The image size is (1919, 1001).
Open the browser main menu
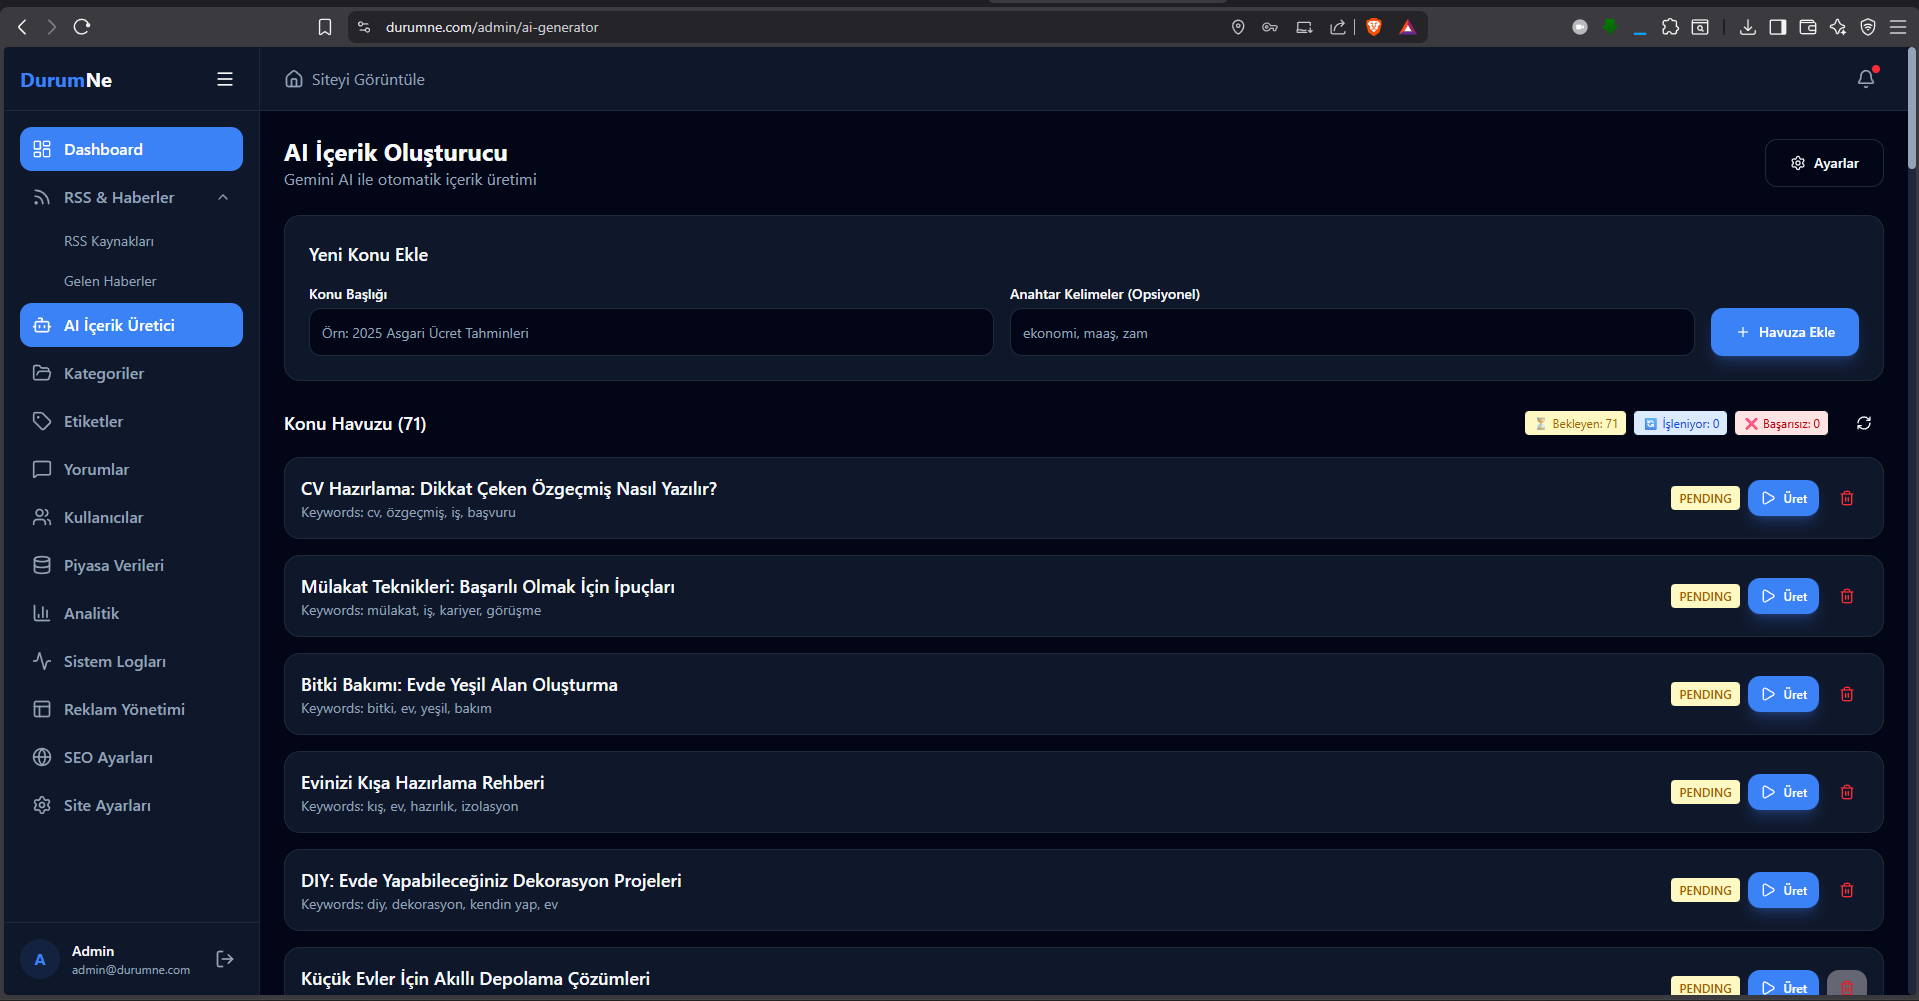click(x=1898, y=27)
